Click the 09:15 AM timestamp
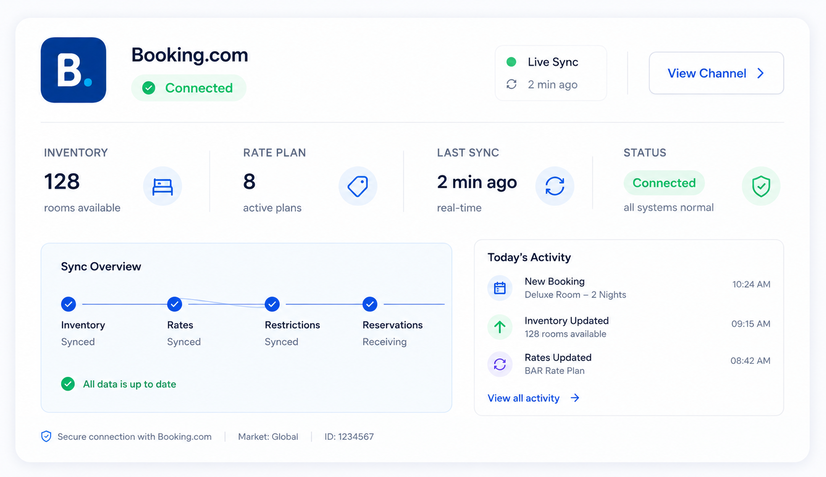Viewport: 826px width, 477px height. (751, 324)
